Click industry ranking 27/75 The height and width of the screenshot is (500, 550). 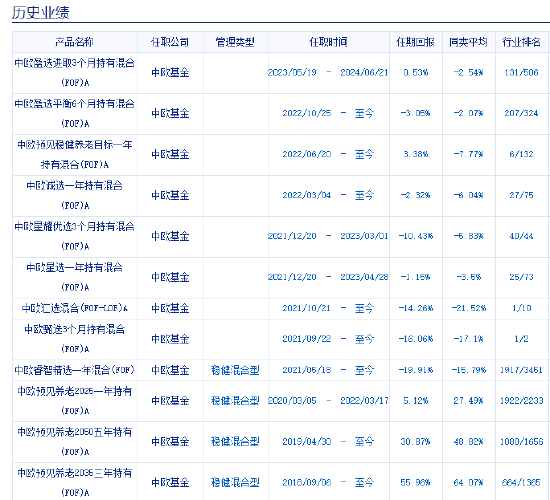(x=522, y=195)
